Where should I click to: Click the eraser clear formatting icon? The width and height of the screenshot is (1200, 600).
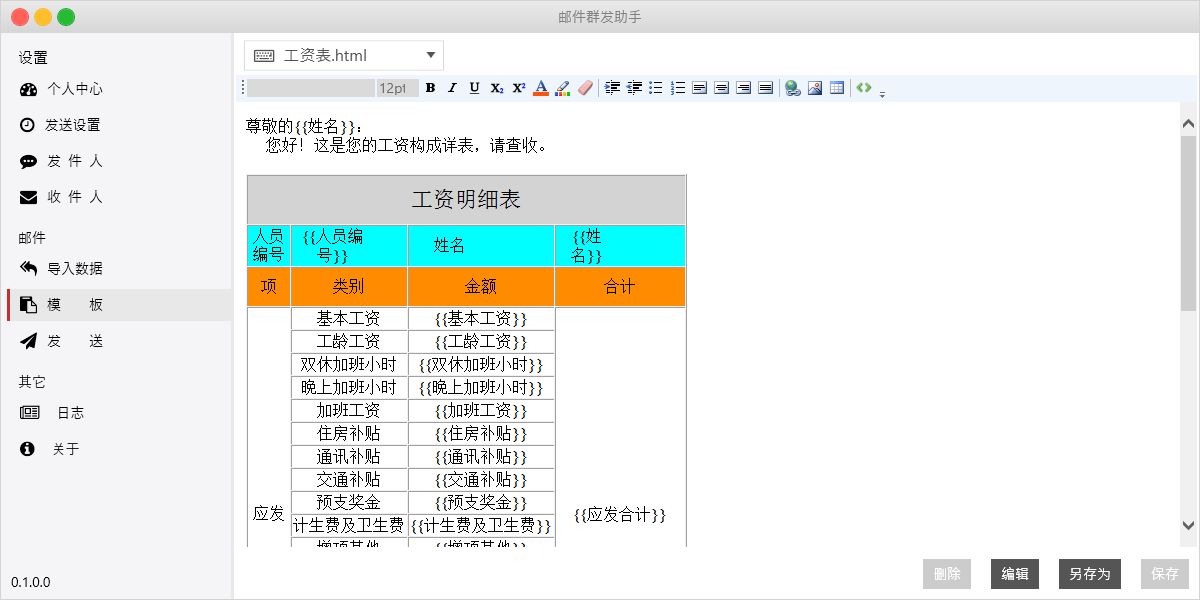(x=586, y=88)
